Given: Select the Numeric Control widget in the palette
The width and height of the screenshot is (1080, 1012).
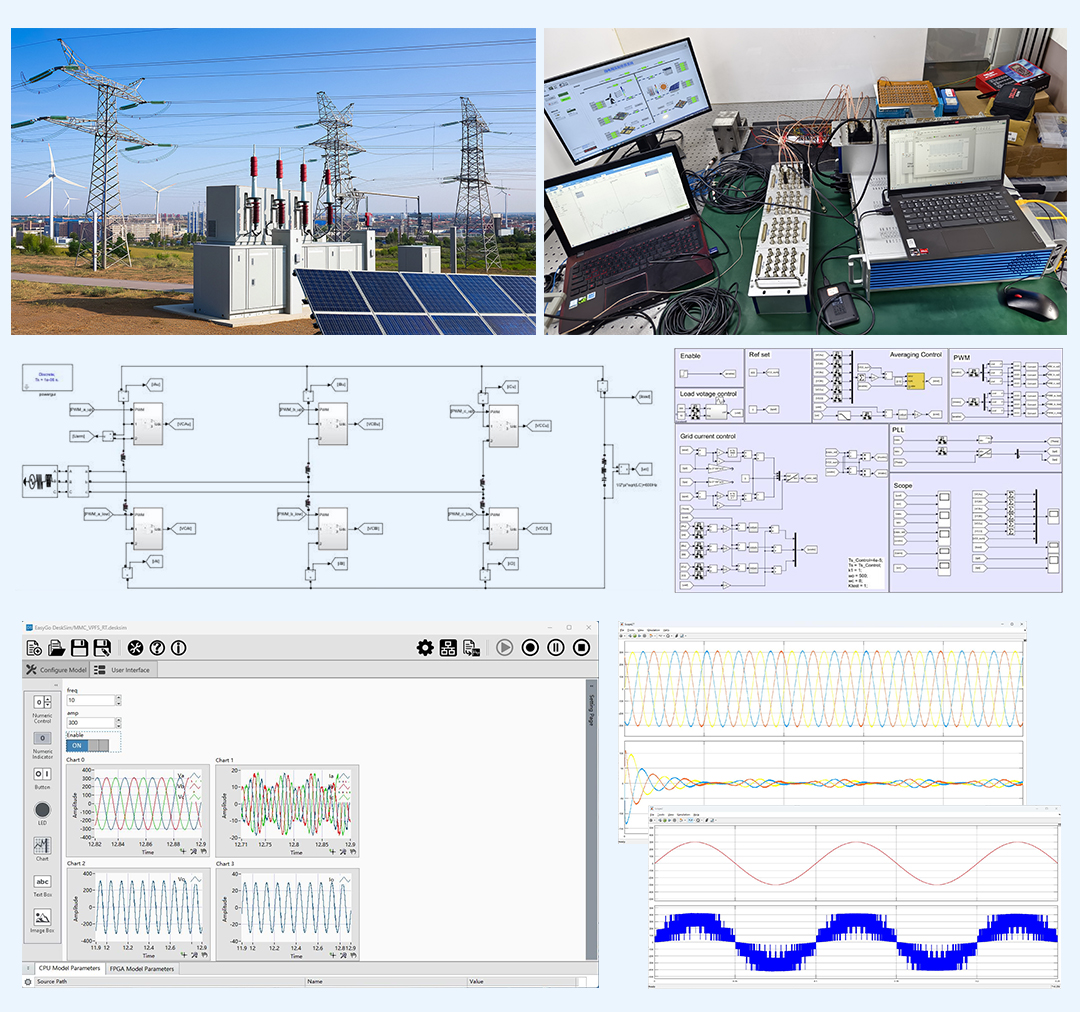Looking at the screenshot, I should pyautogui.click(x=42, y=708).
